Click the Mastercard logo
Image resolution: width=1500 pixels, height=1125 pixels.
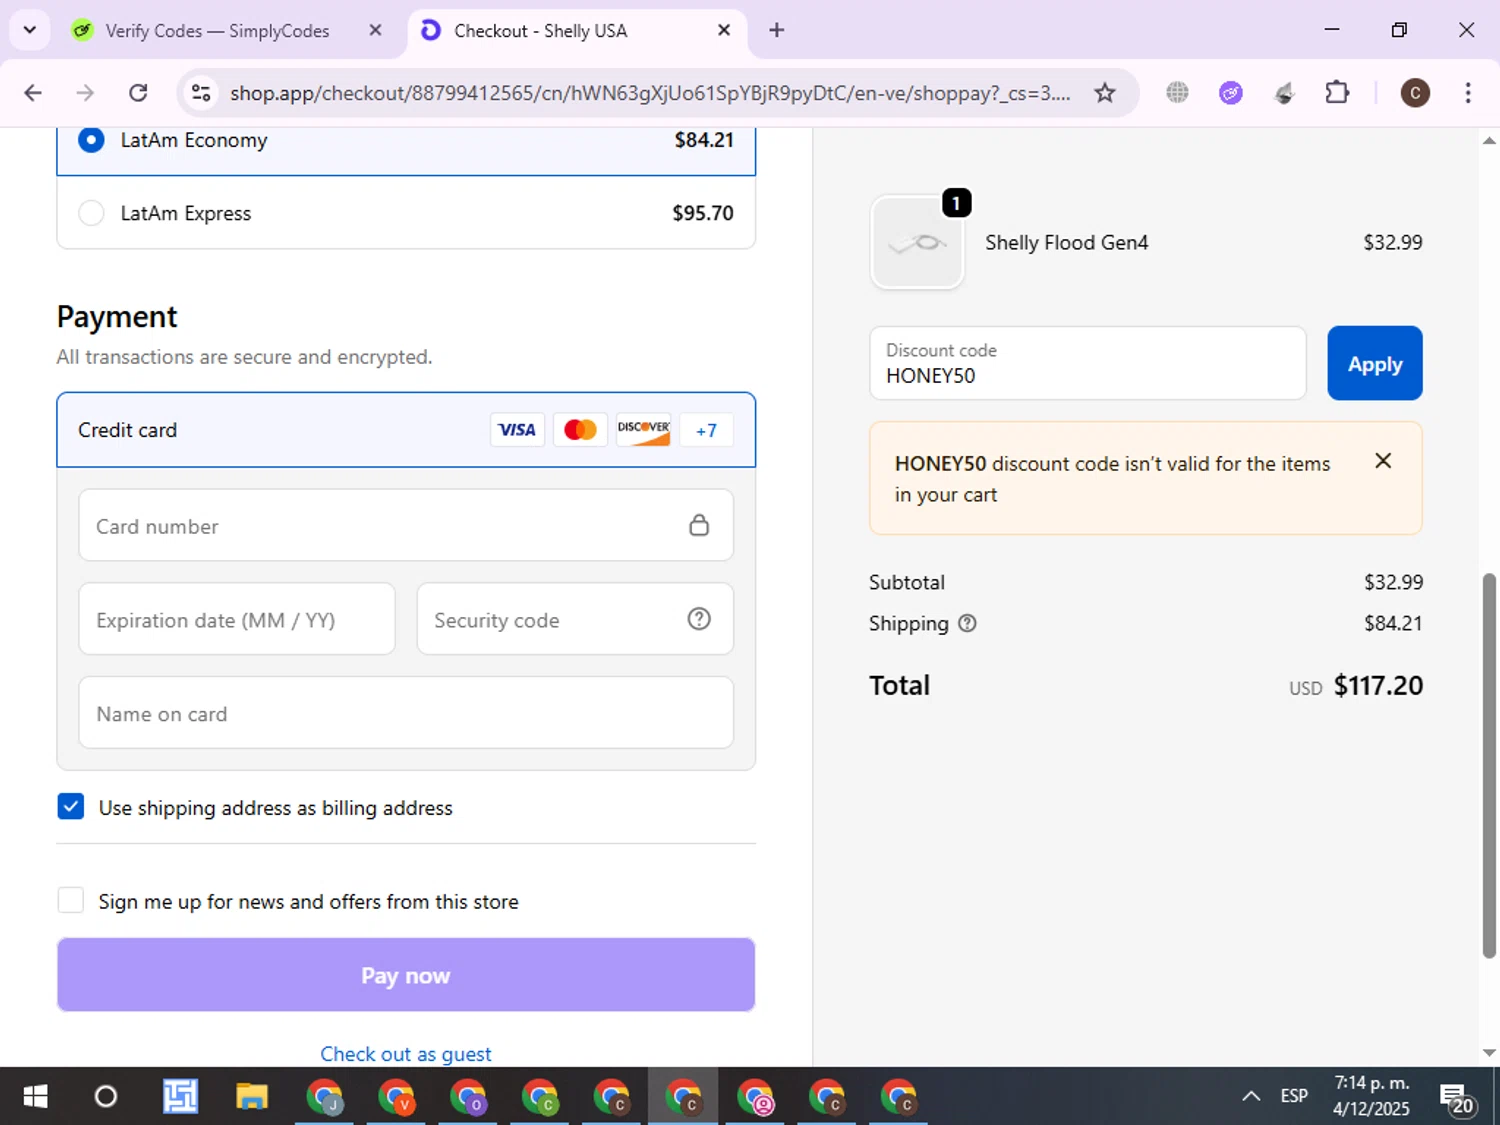(580, 430)
